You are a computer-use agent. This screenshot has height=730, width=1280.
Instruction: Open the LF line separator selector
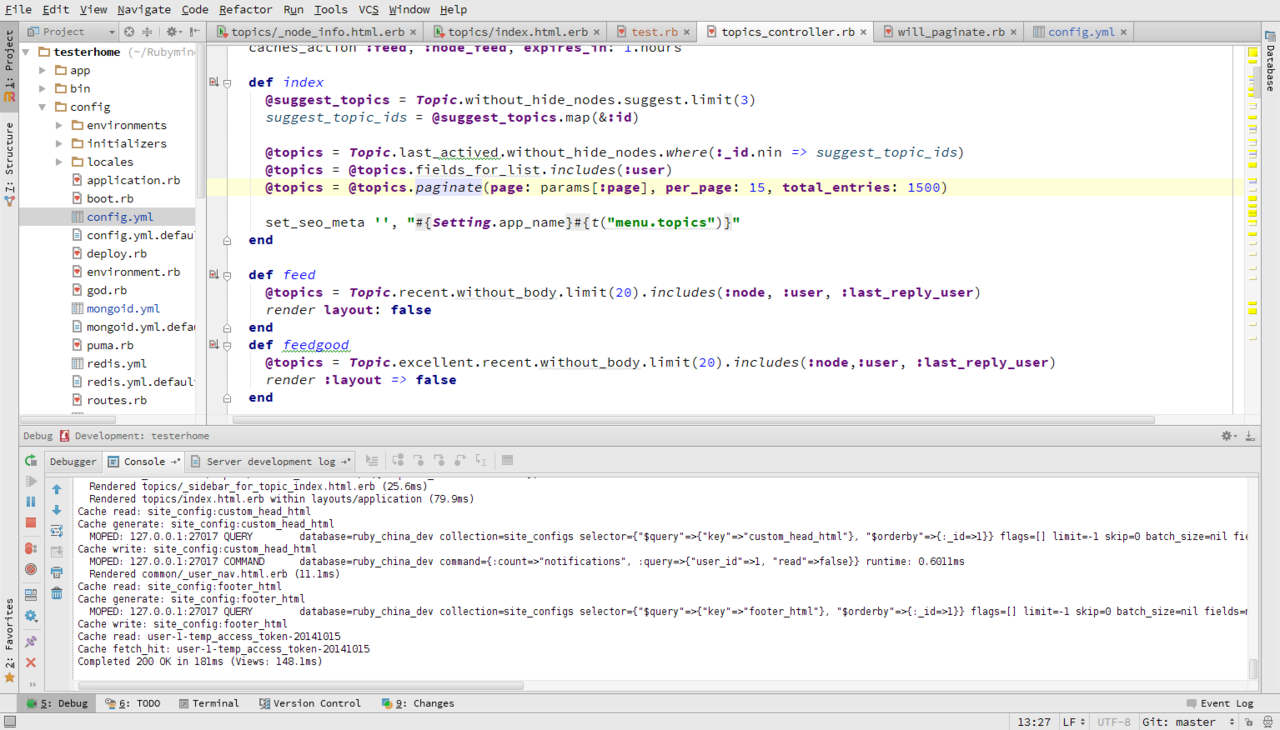1074,722
